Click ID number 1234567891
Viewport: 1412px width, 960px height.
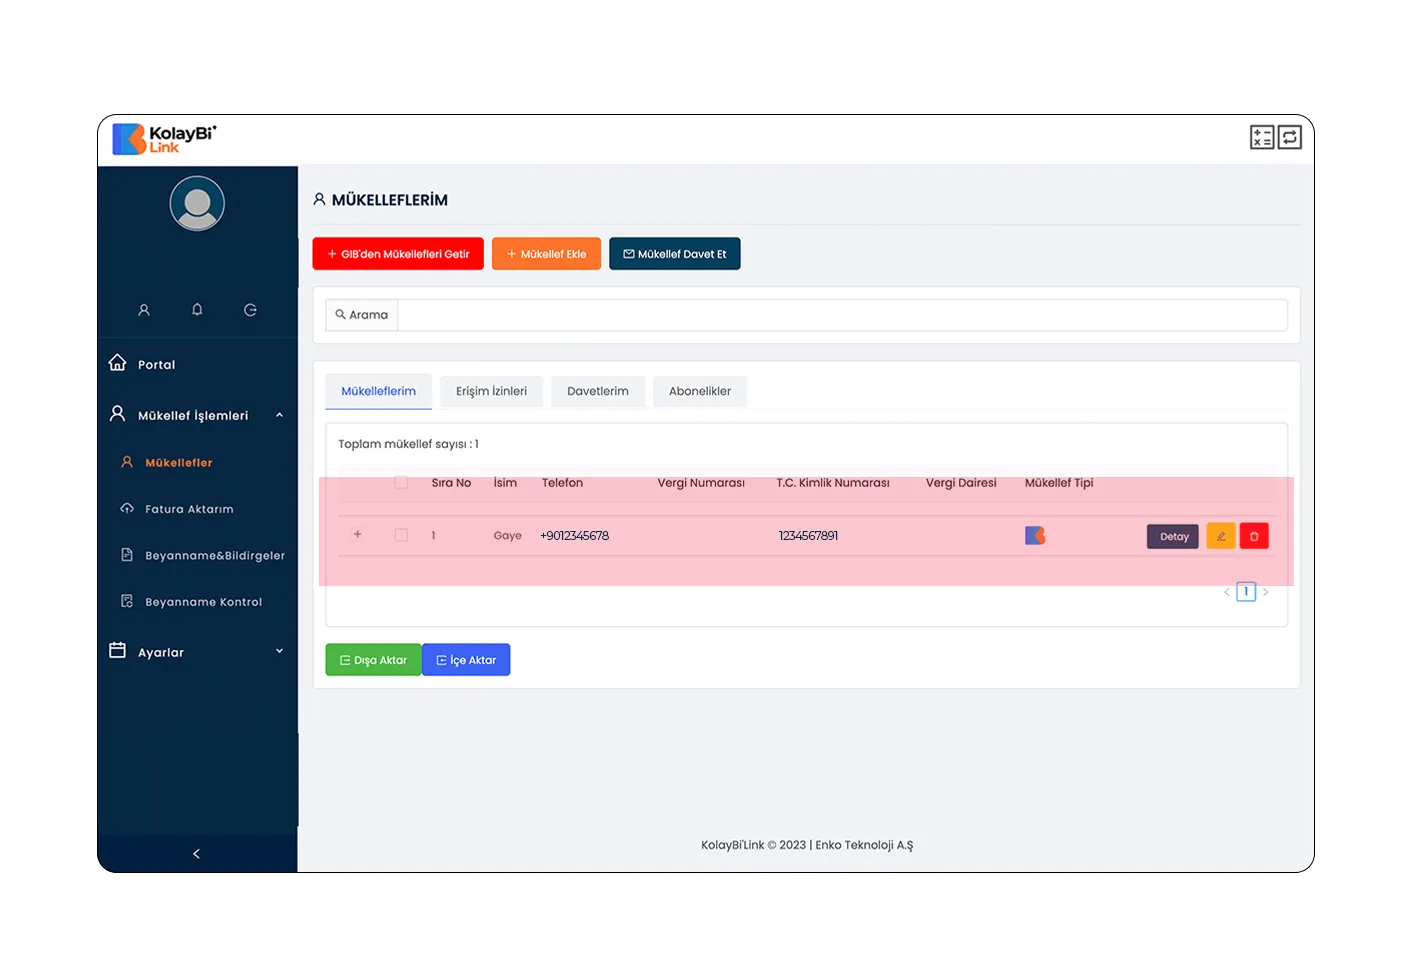point(808,536)
